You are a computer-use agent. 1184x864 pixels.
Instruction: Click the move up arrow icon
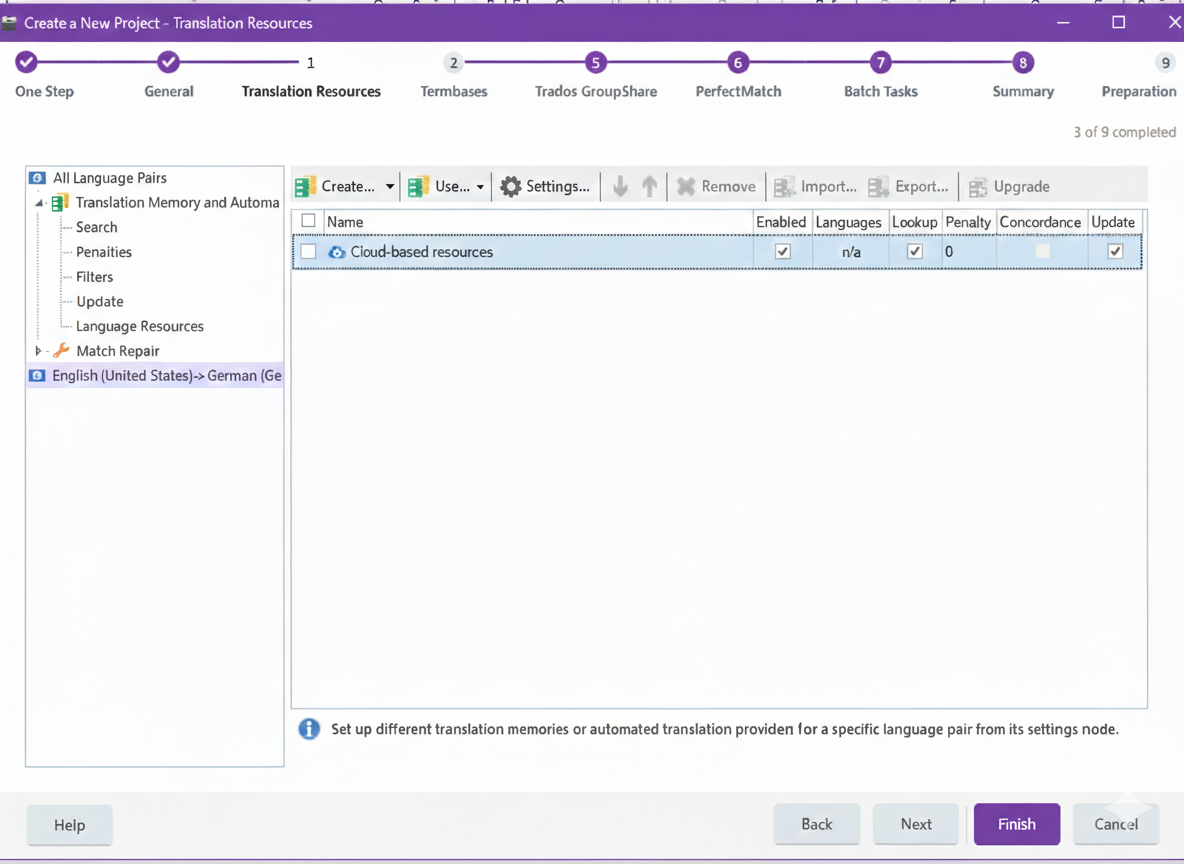coord(650,187)
